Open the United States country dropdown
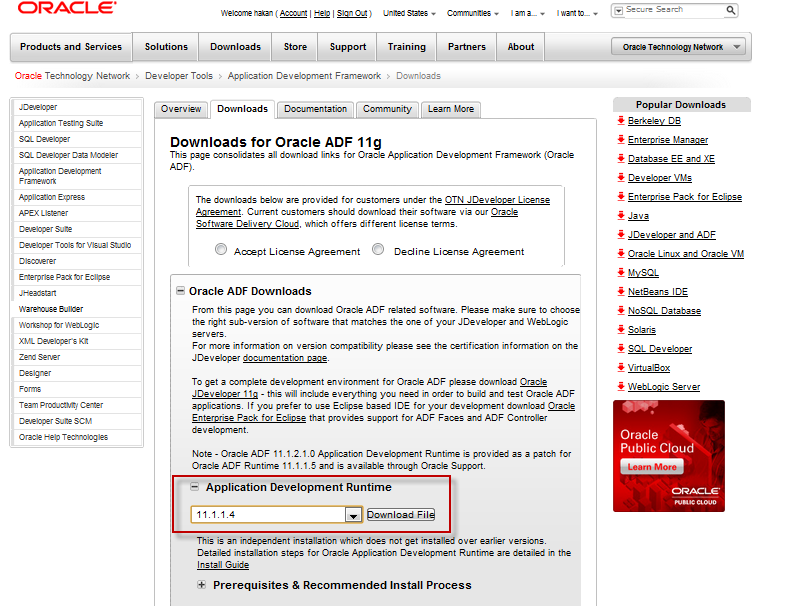This screenshot has height=606, width=786. point(409,14)
